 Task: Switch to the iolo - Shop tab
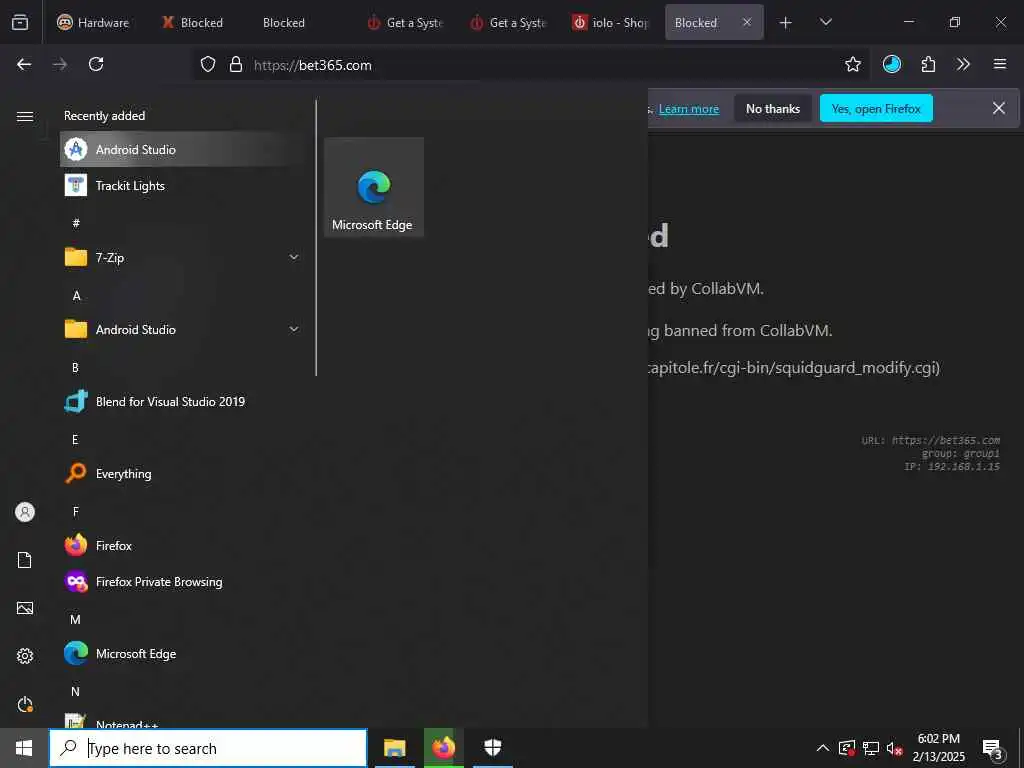point(611,22)
